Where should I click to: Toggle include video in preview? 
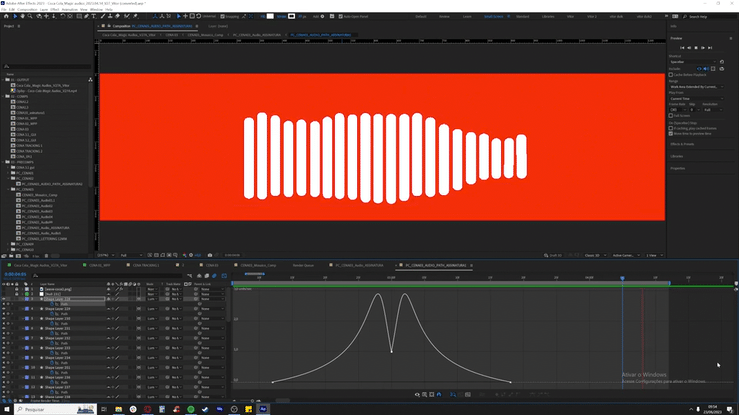click(x=699, y=69)
